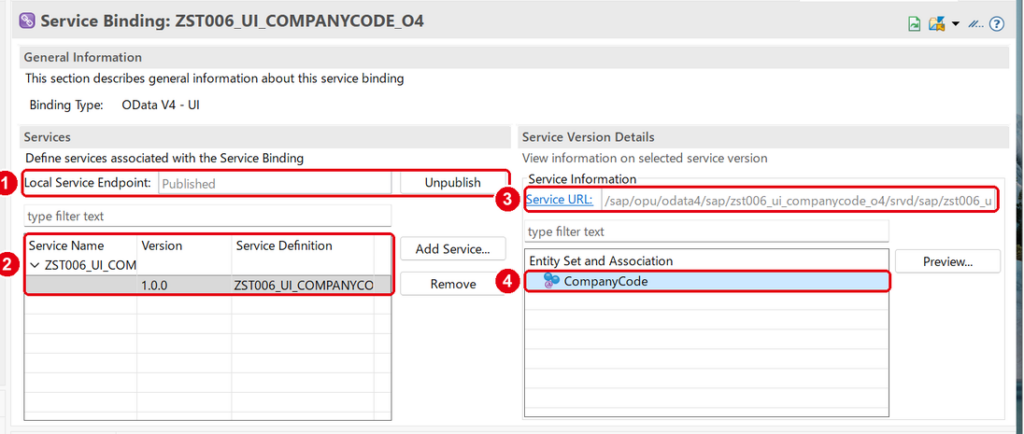Select the CompanyCode entity set row
Viewport: 1024px width, 434px height.
point(707,281)
